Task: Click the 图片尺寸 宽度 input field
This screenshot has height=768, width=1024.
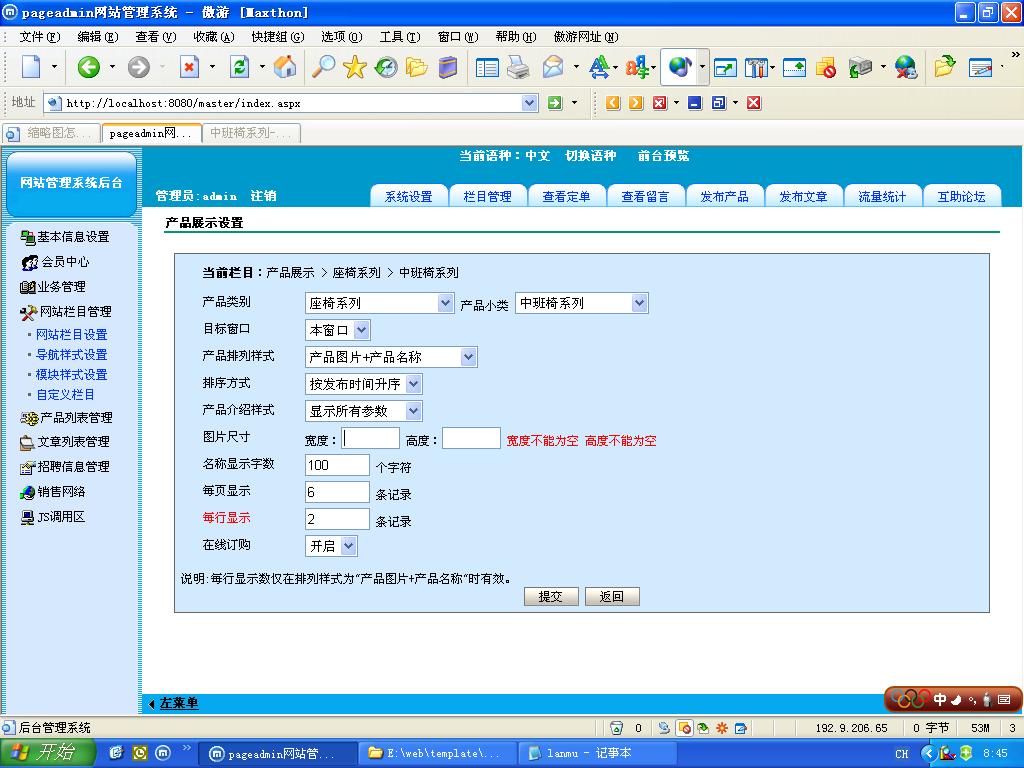Action: [371, 438]
